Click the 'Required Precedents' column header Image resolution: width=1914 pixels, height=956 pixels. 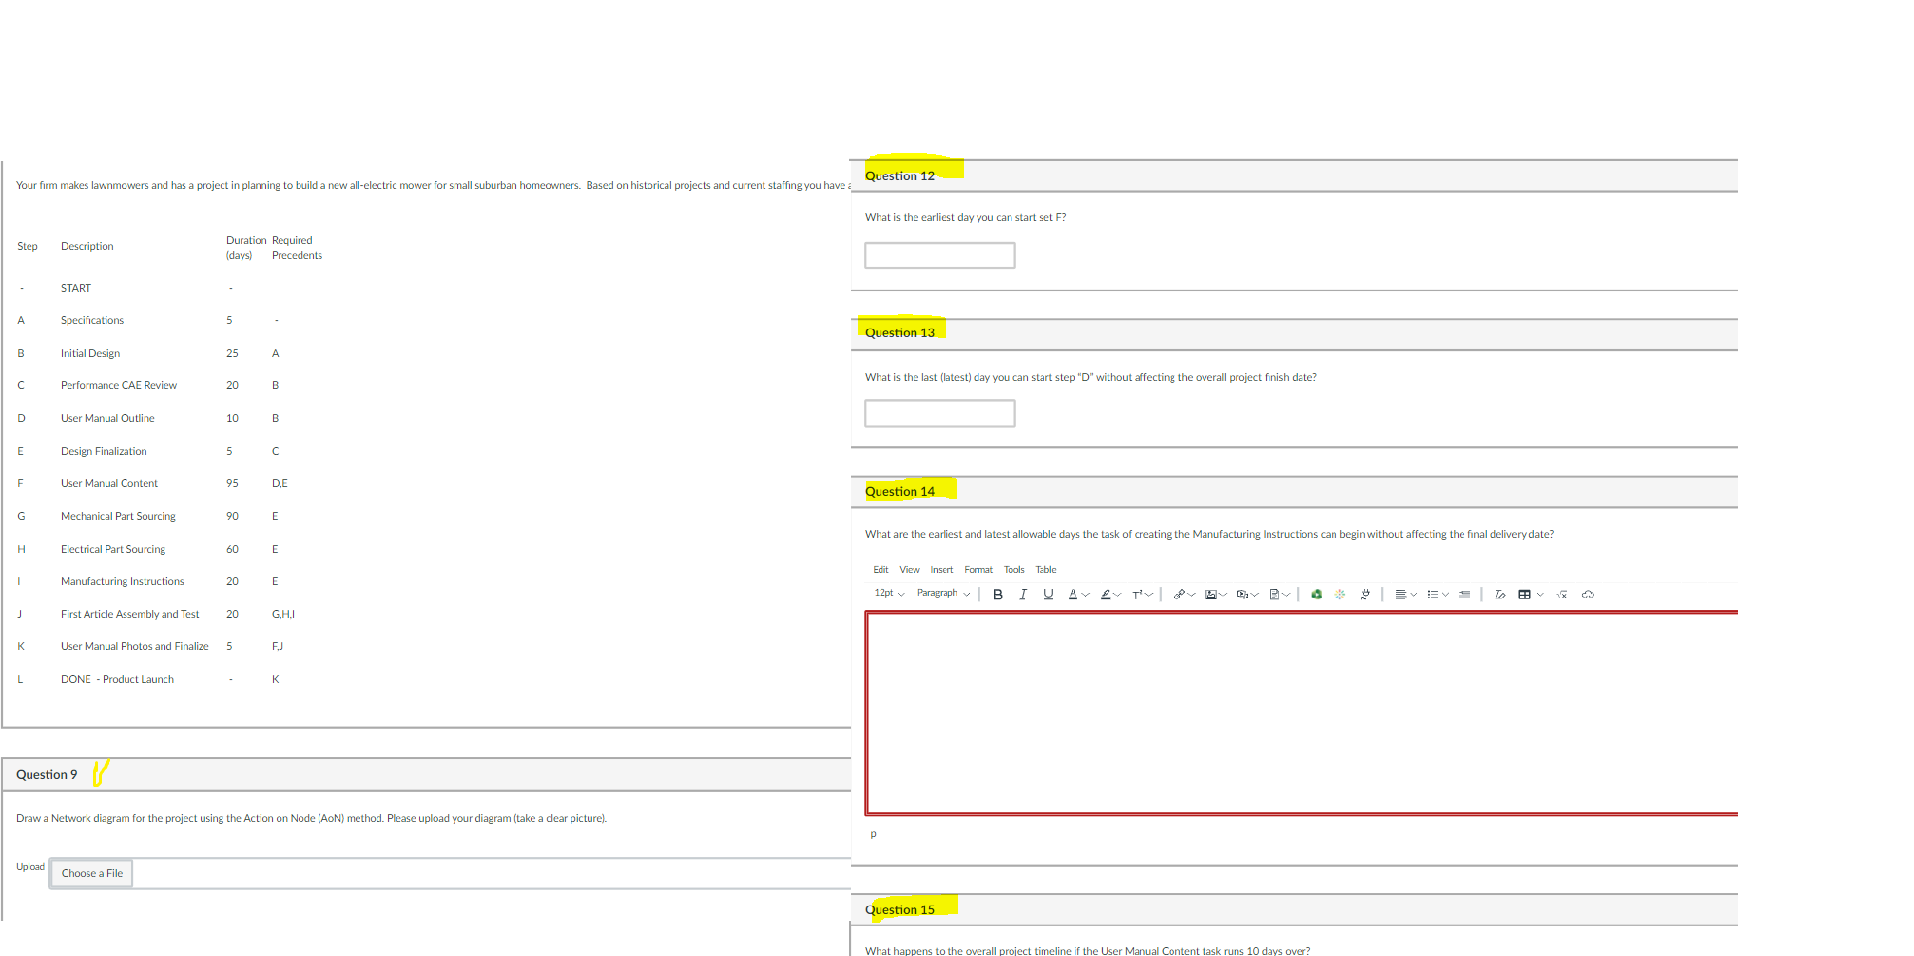pos(297,248)
